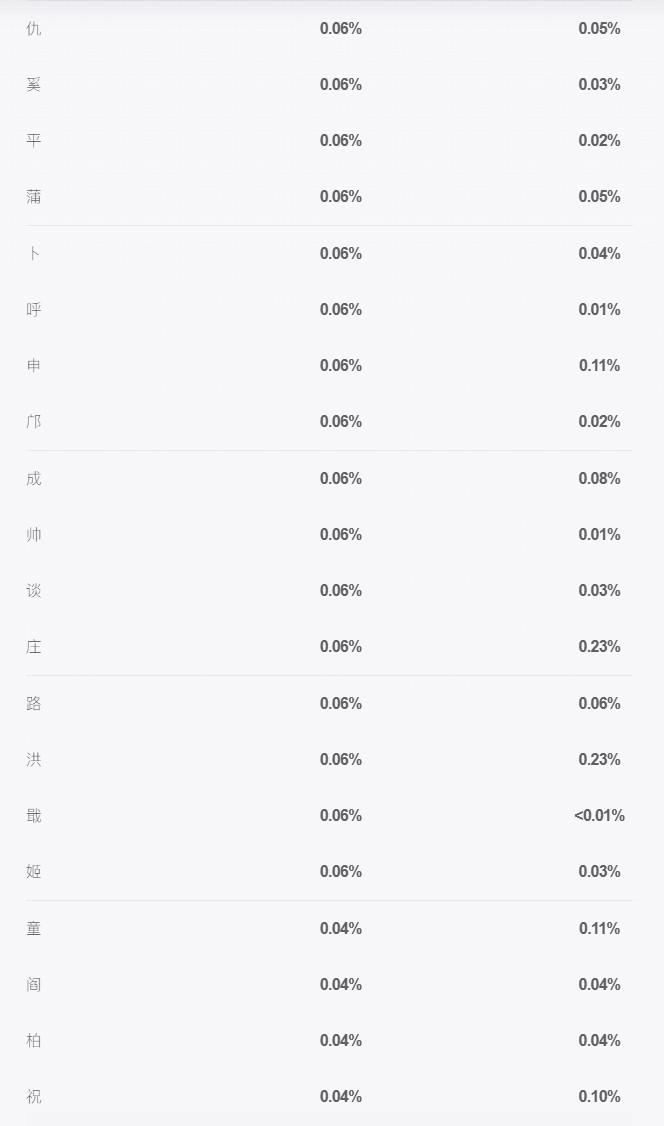Viewport: 664px width, 1126px height.
Task: Click the surname 路
Action: tap(34, 703)
